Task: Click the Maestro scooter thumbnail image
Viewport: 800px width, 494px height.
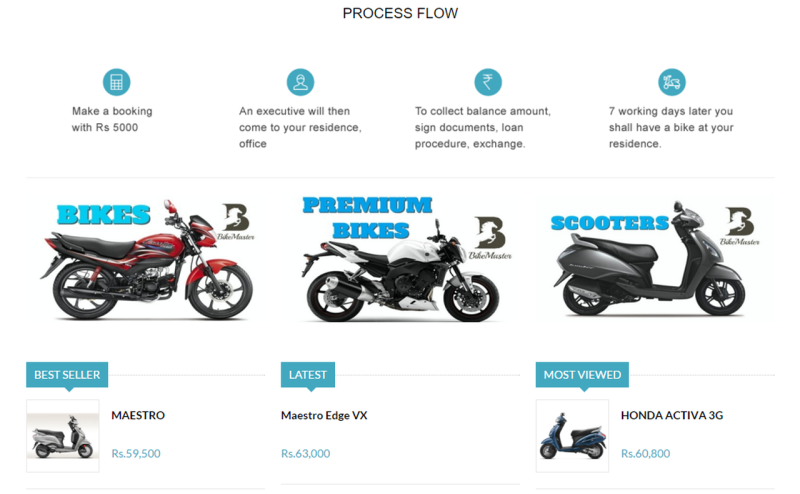Action: pyautogui.click(x=63, y=436)
